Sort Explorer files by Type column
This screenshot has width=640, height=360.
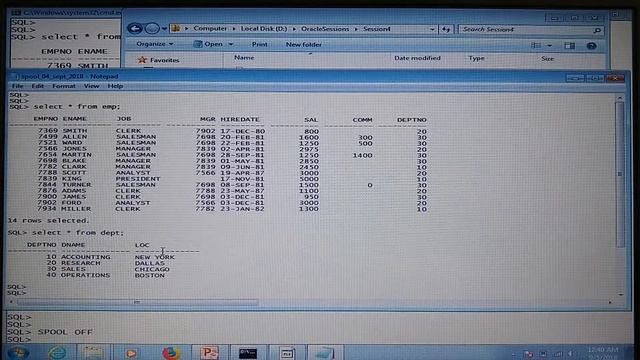476,58
